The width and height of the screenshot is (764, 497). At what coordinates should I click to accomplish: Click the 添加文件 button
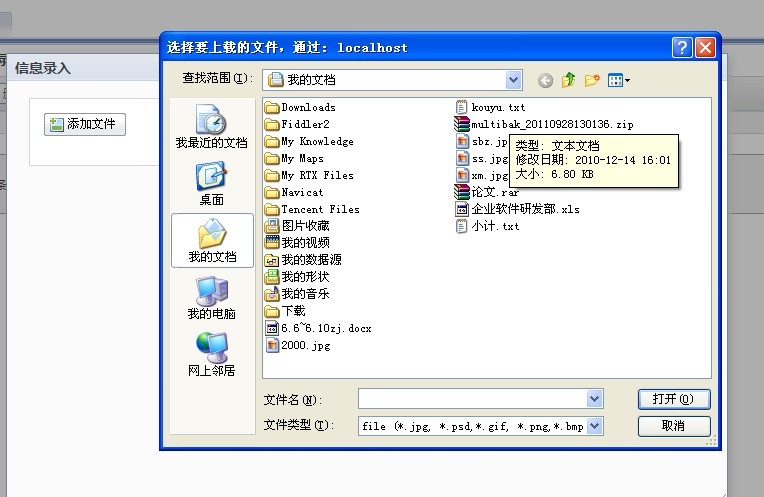point(86,124)
